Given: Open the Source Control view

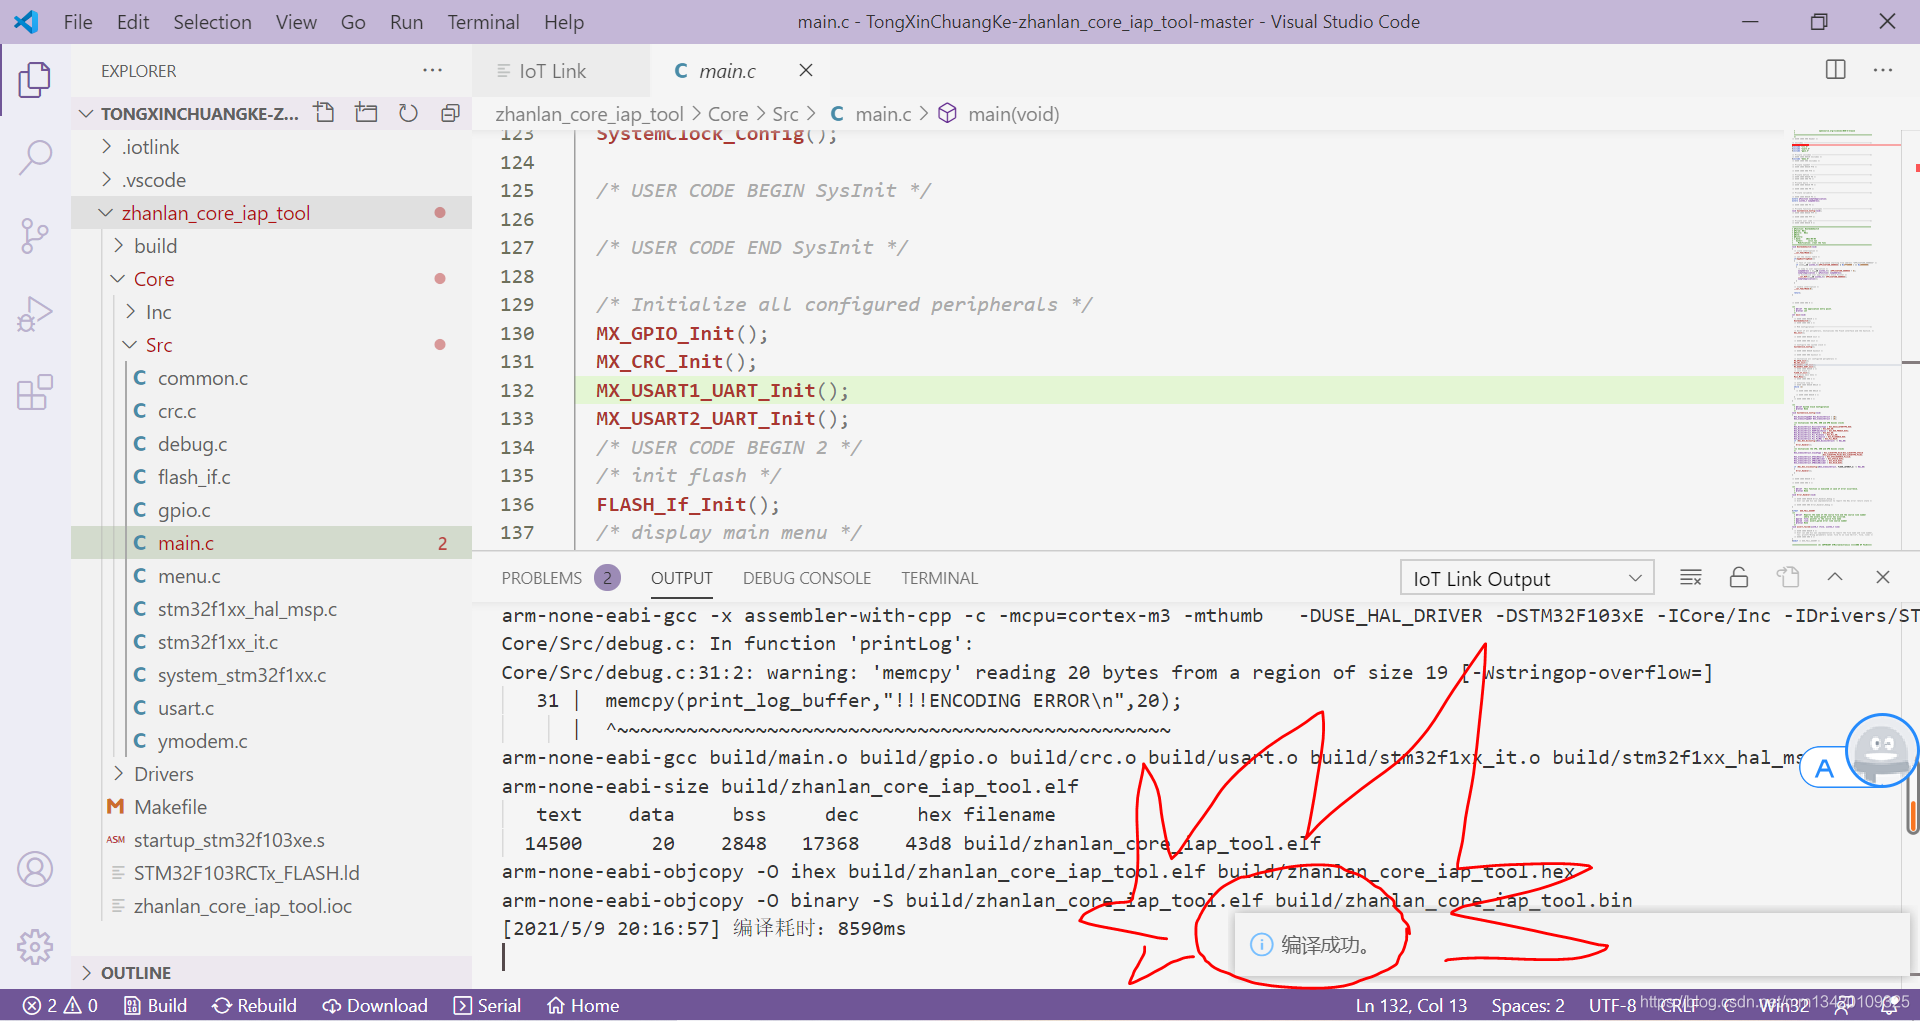Looking at the screenshot, I should 36,235.
